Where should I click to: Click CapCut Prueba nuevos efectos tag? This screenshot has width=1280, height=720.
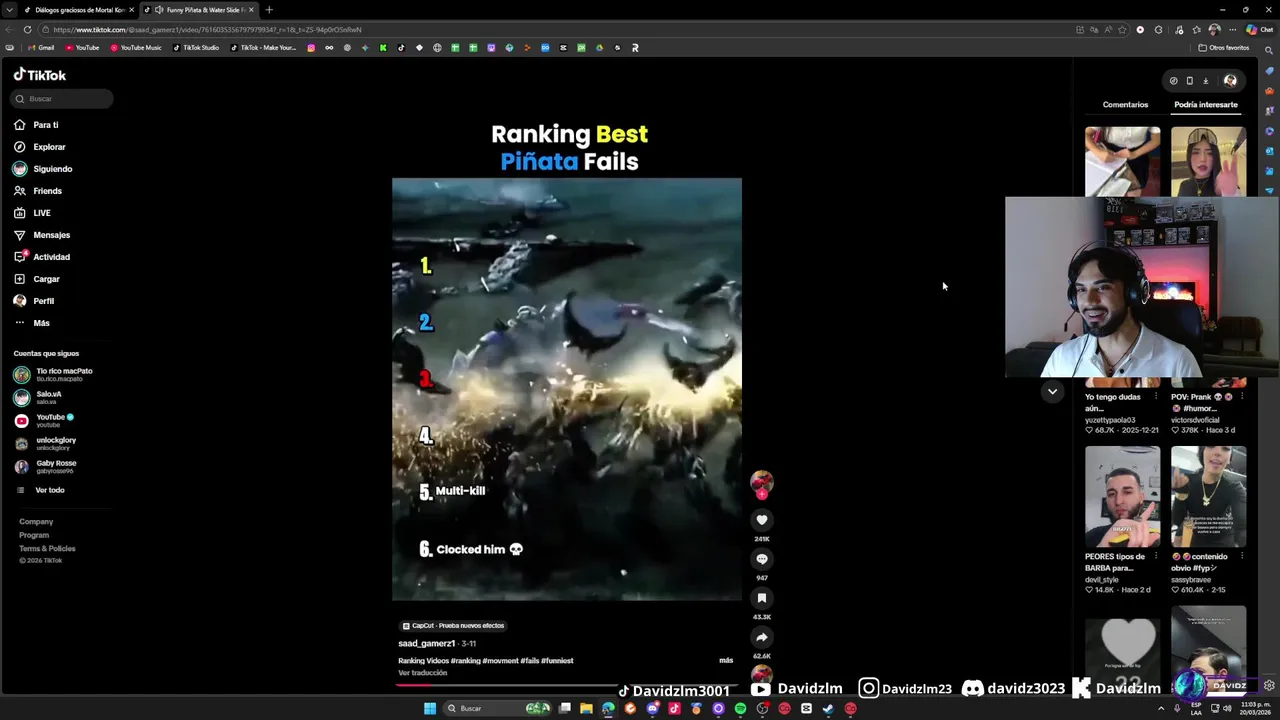click(x=453, y=626)
